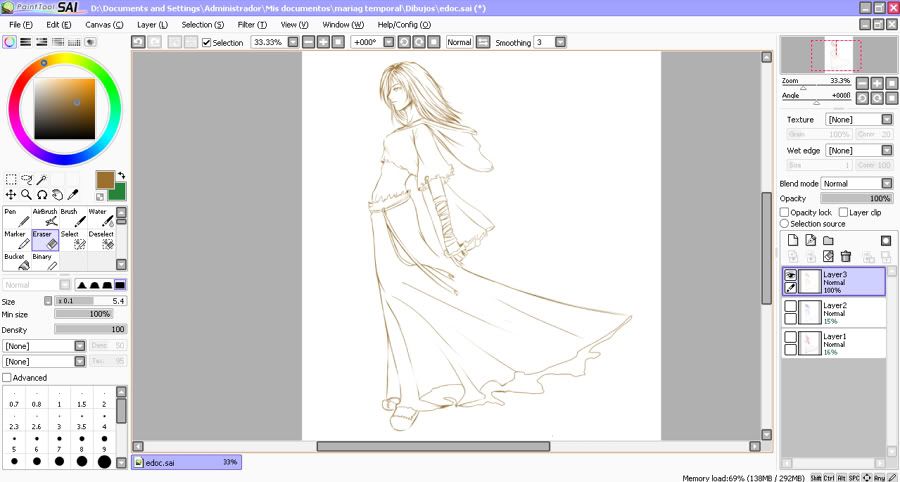Activate the magic wand tool
This screenshot has height=482, width=900.
pos(41,180)
